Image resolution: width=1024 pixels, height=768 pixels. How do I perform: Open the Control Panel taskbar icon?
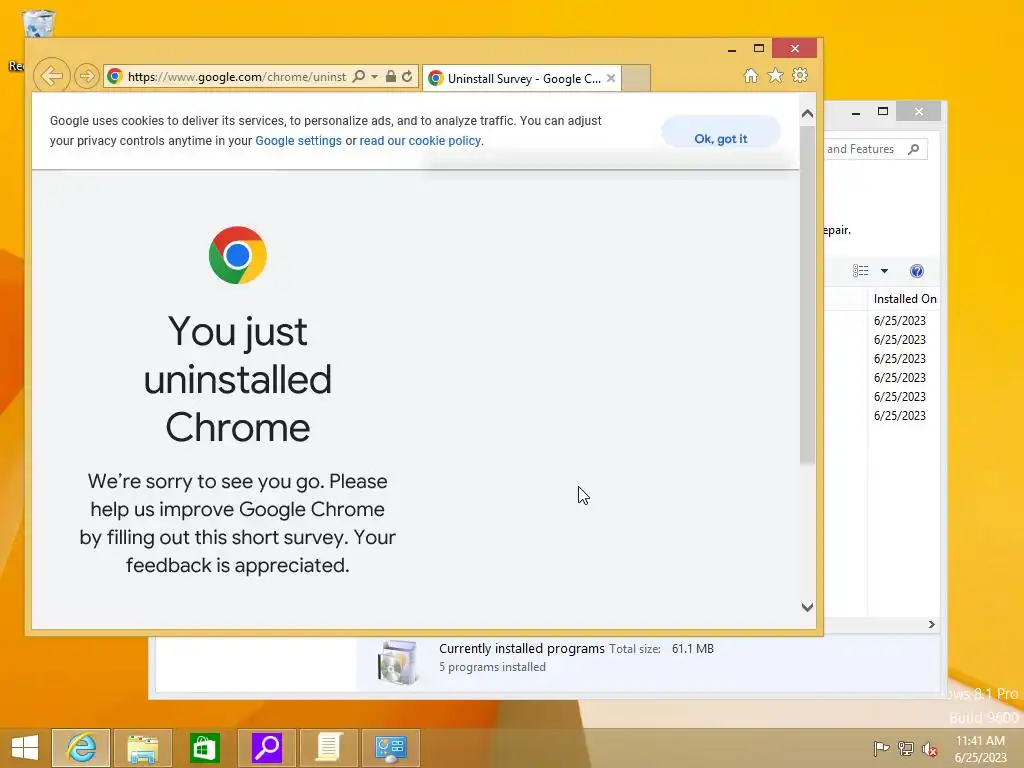point(391,747)
